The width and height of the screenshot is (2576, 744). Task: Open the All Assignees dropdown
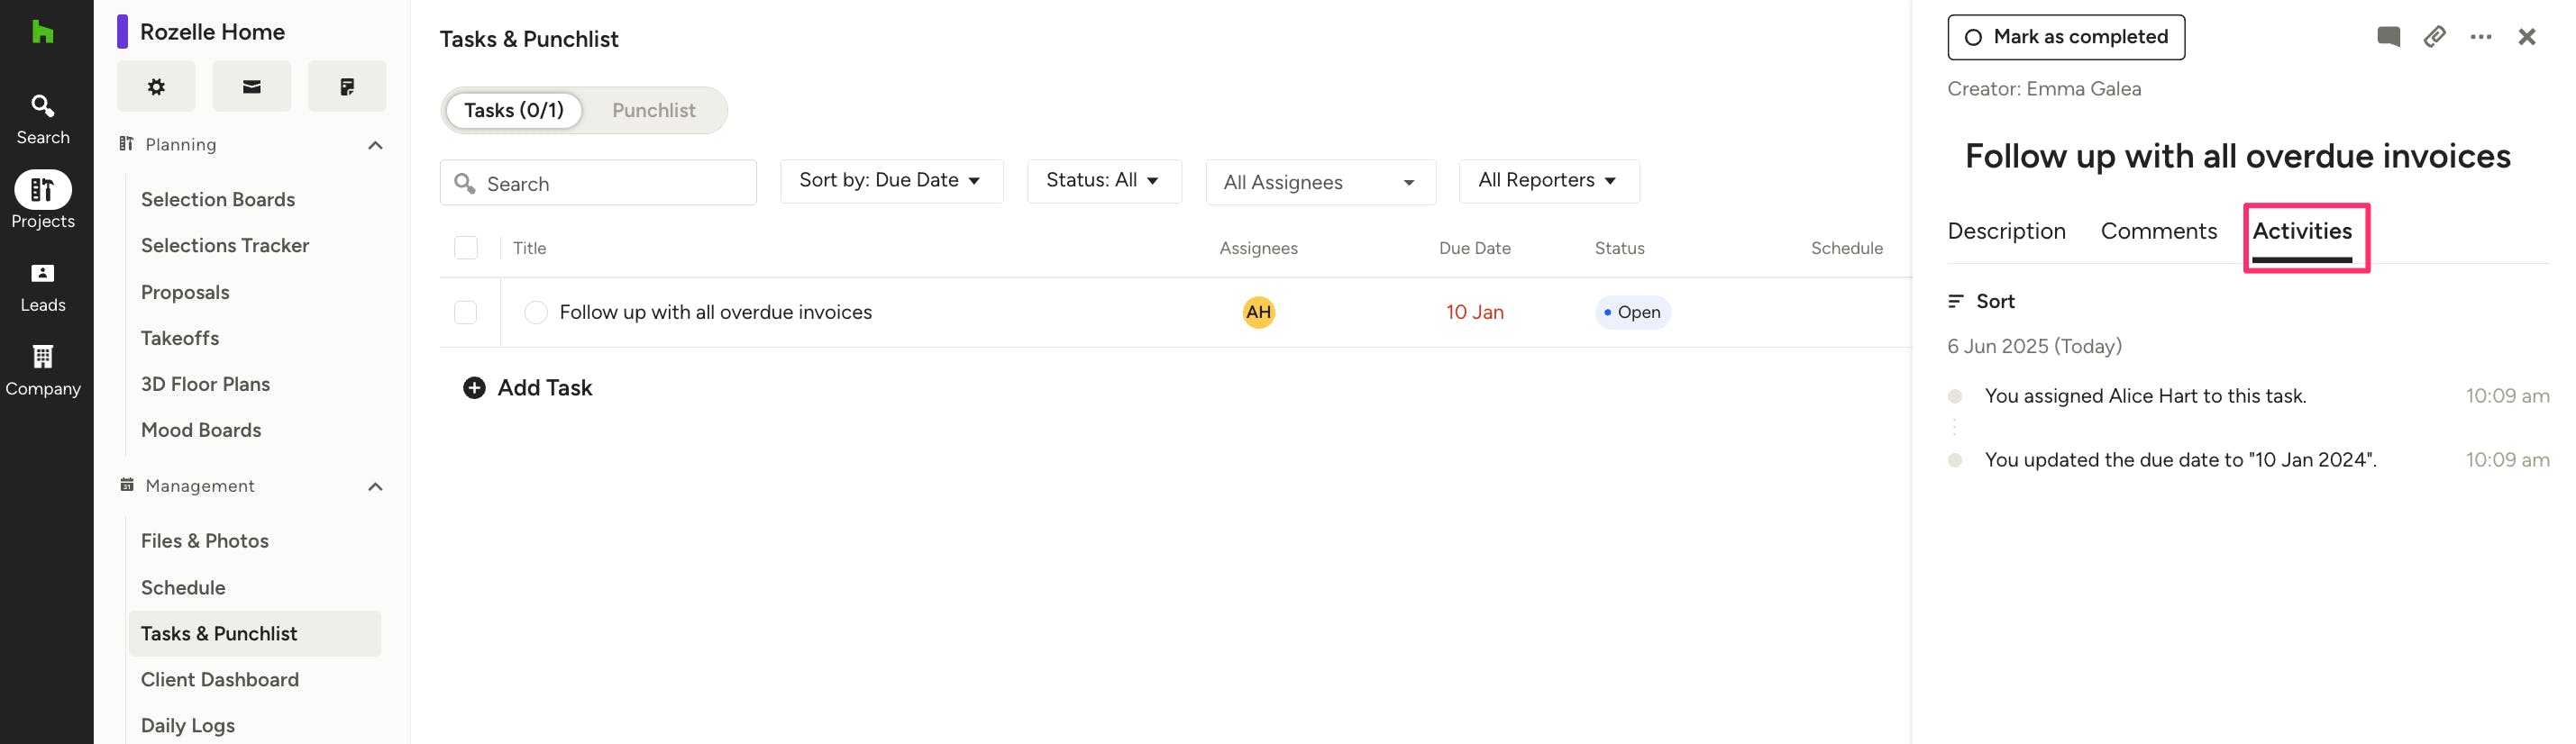[x=1319, y=182]
